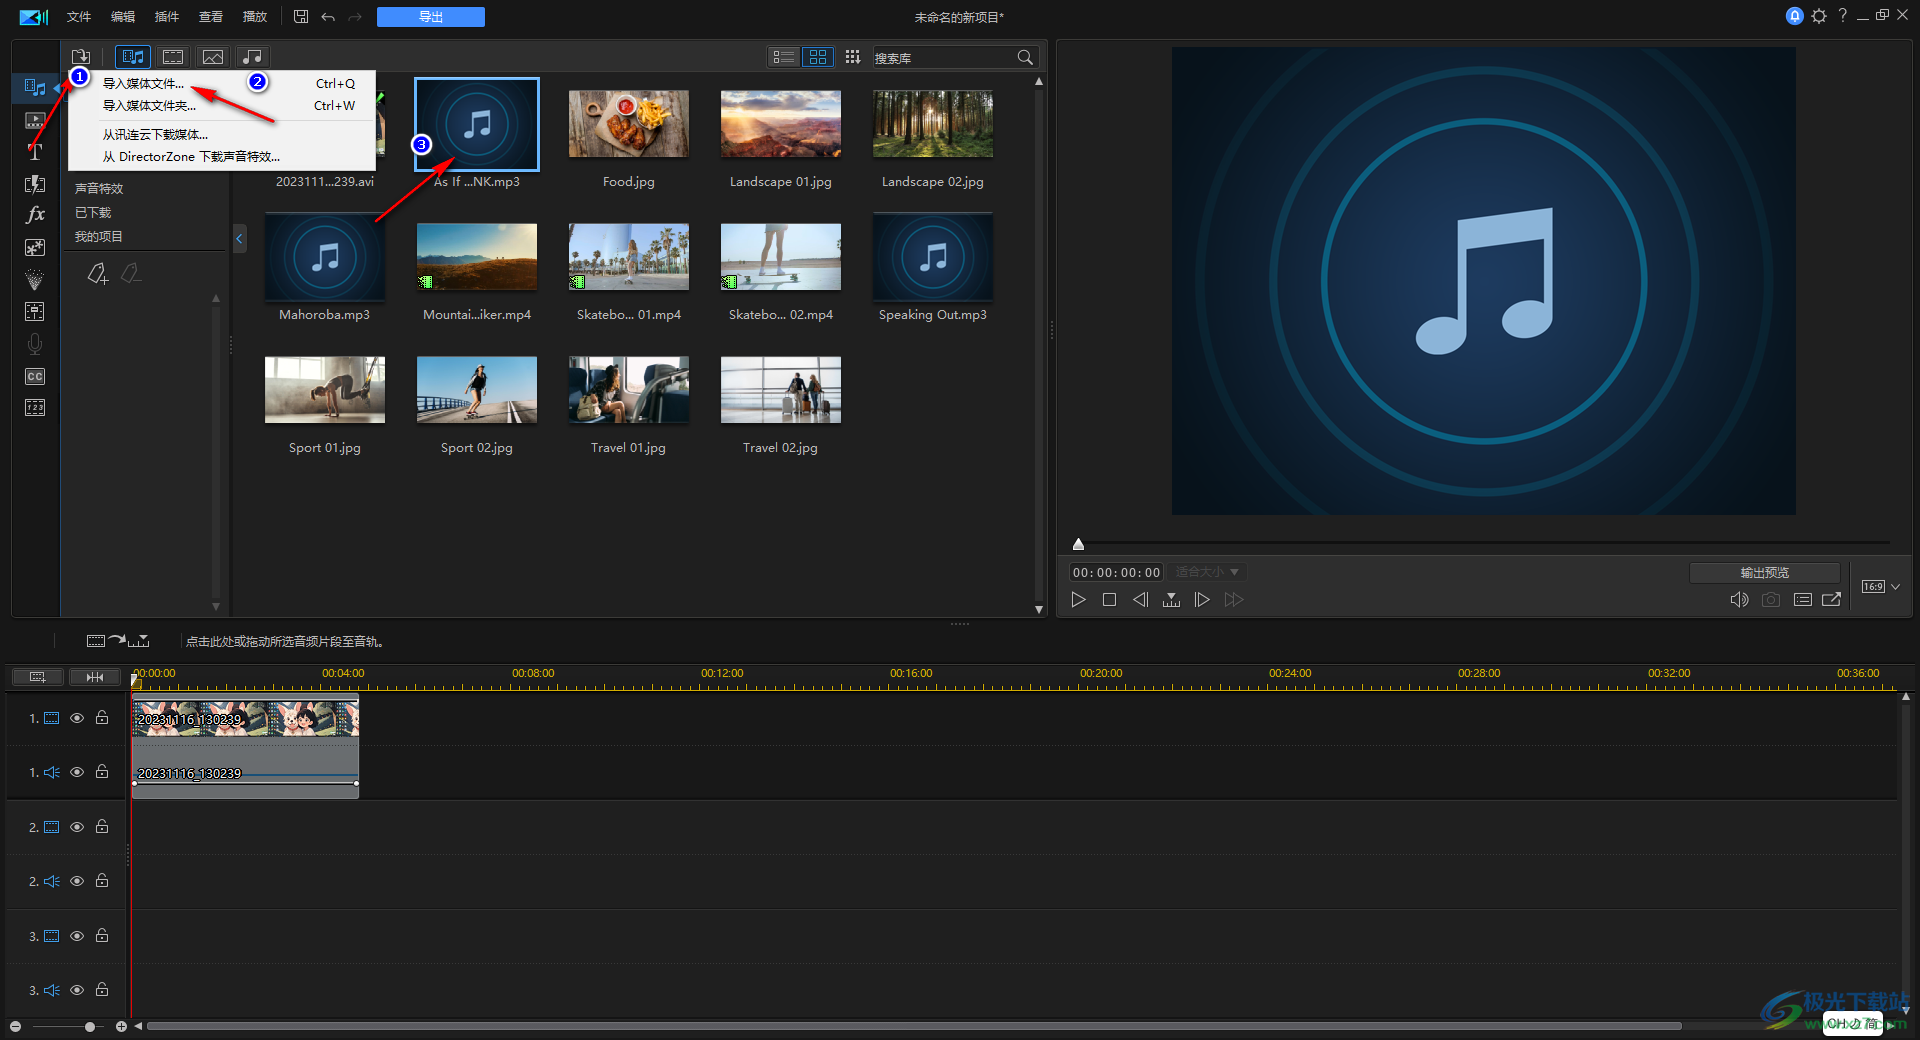Lock audio track 2

click(102, 880)
